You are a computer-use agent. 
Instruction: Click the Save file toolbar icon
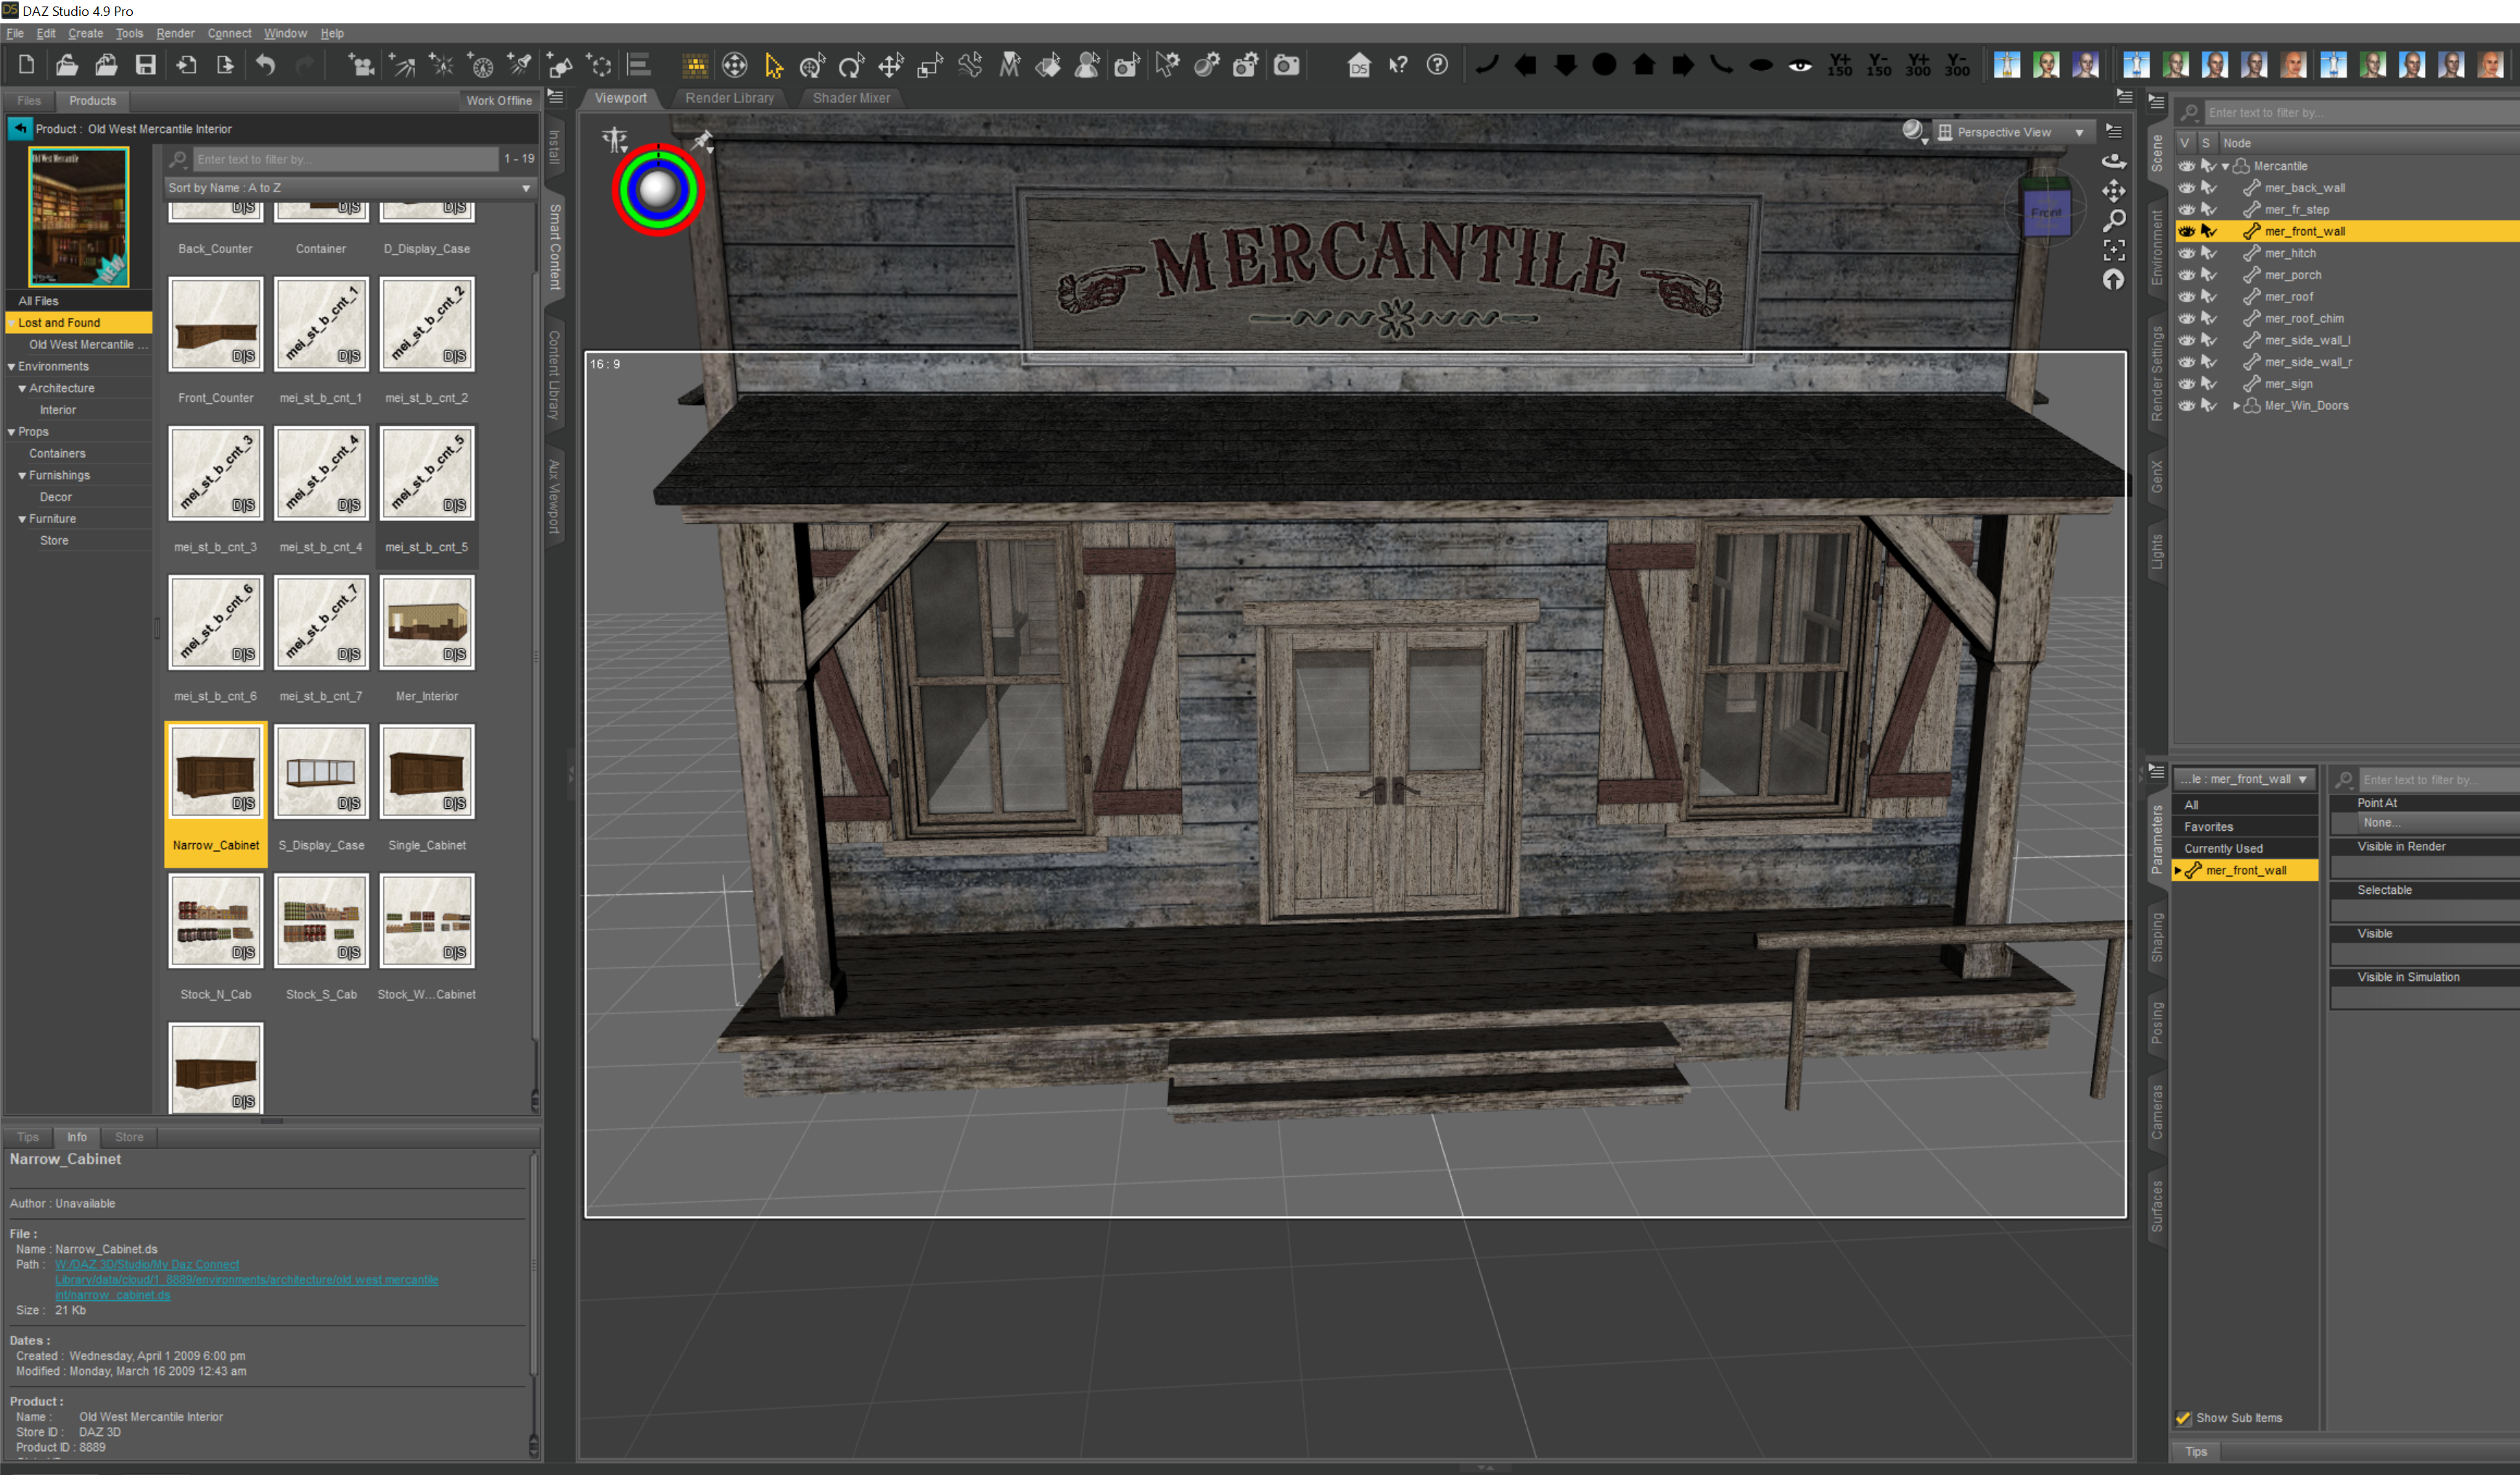[146, 66]
